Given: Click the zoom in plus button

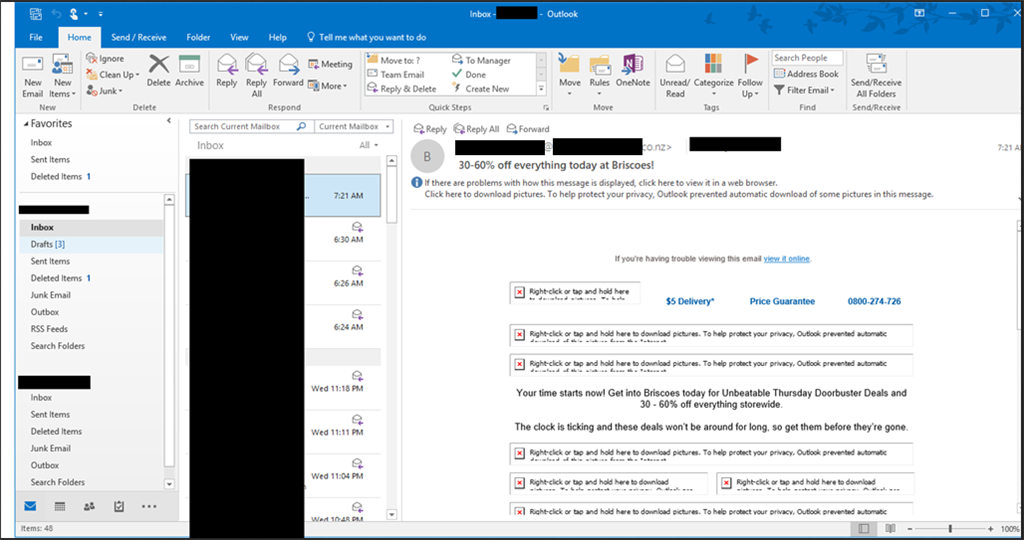Looking at the screenshot, I should point(990,528).
